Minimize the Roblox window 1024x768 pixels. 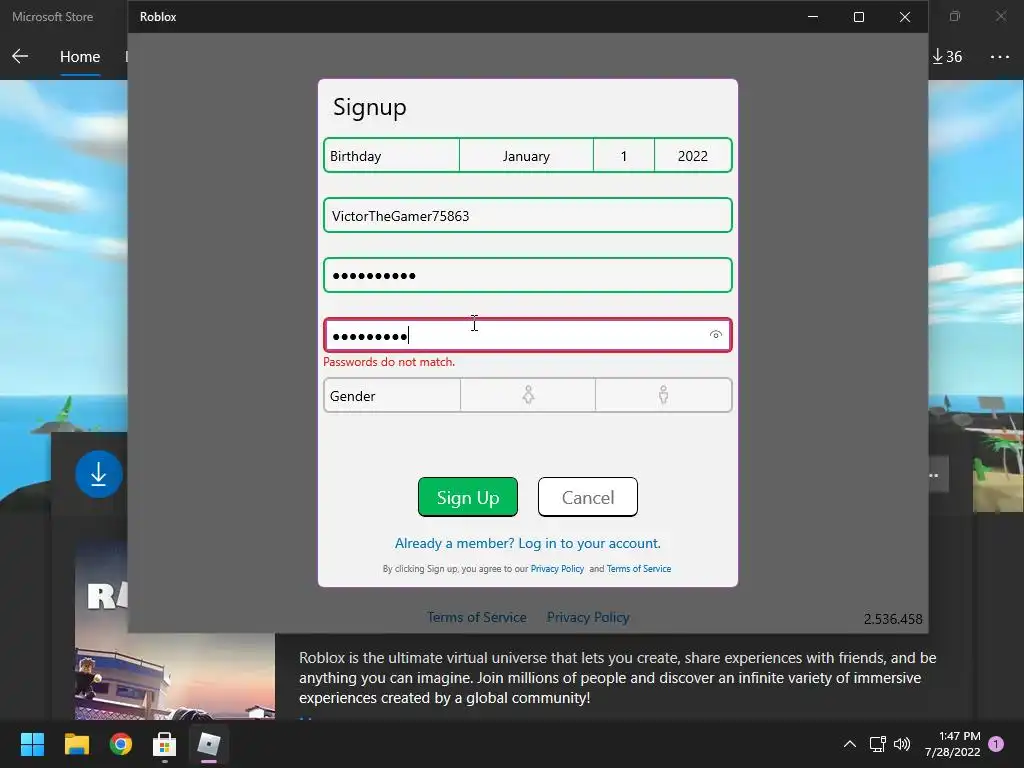tap(813, 17)
